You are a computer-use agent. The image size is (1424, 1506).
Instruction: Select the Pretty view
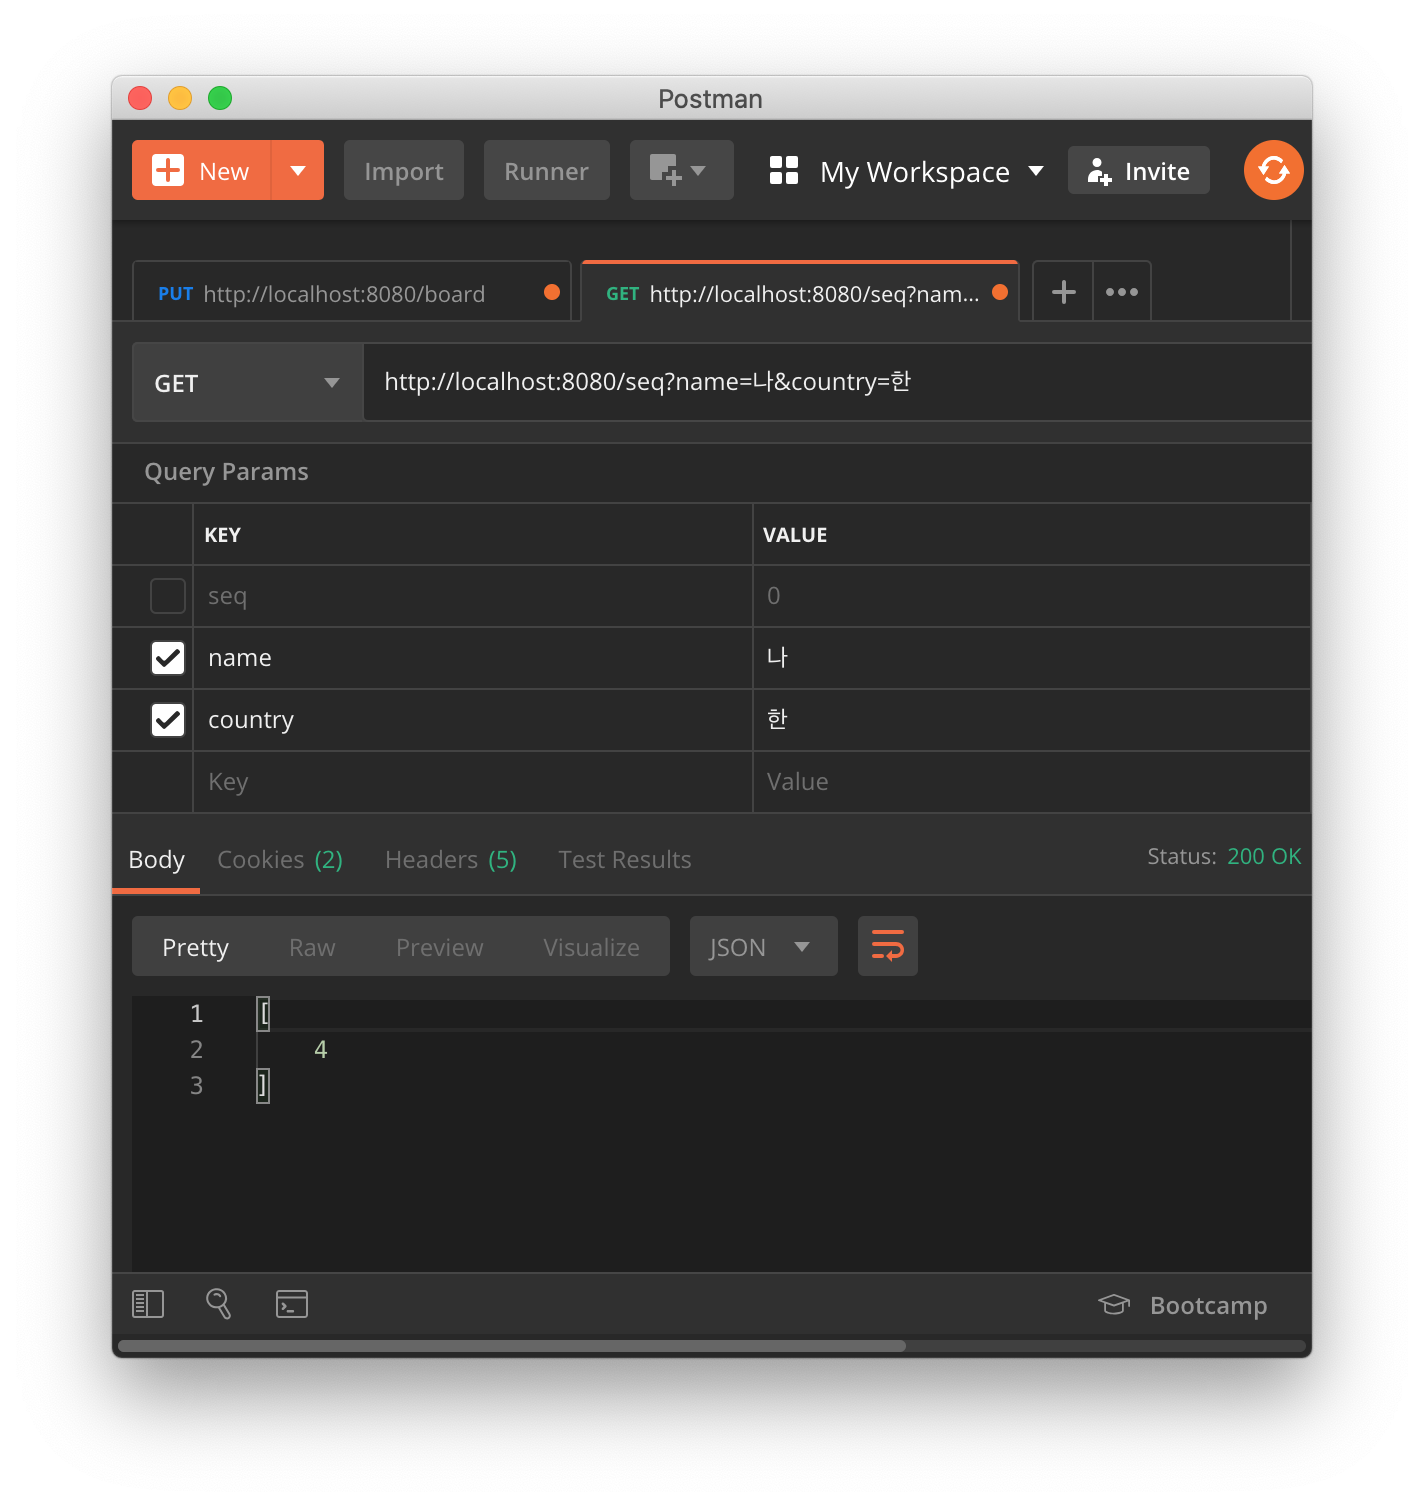click(196, 947)
